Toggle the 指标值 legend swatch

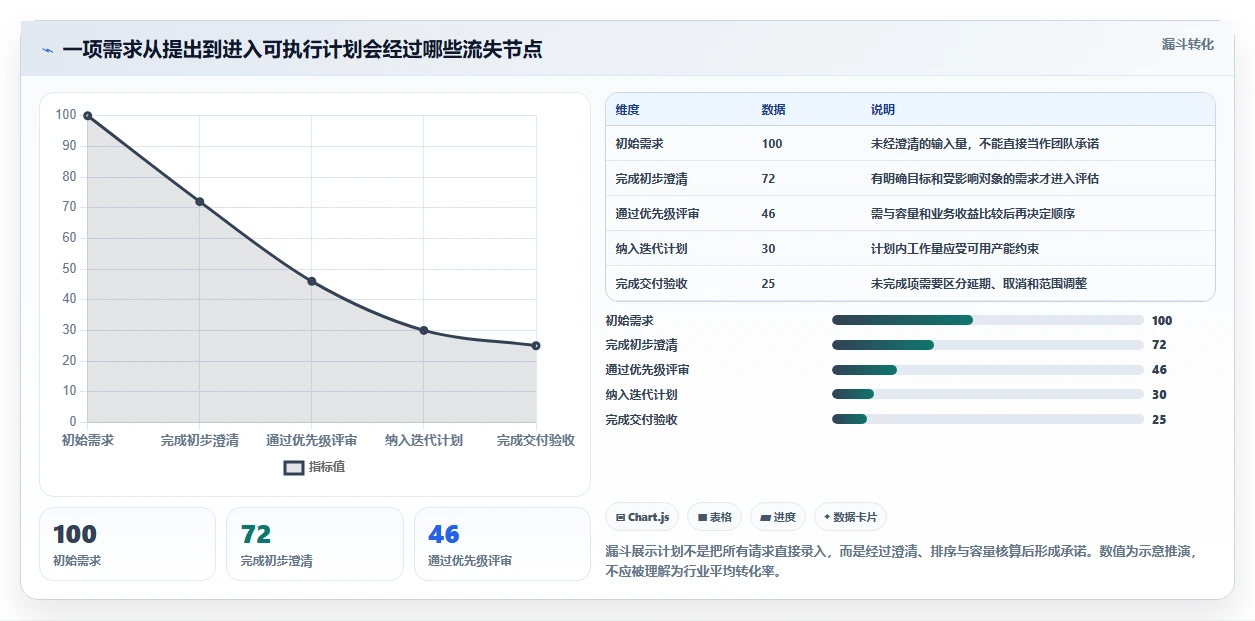pos(294,467)
